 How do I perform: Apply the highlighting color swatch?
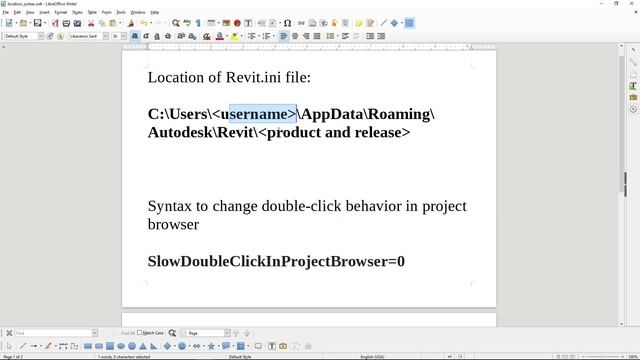pos(234,36)
